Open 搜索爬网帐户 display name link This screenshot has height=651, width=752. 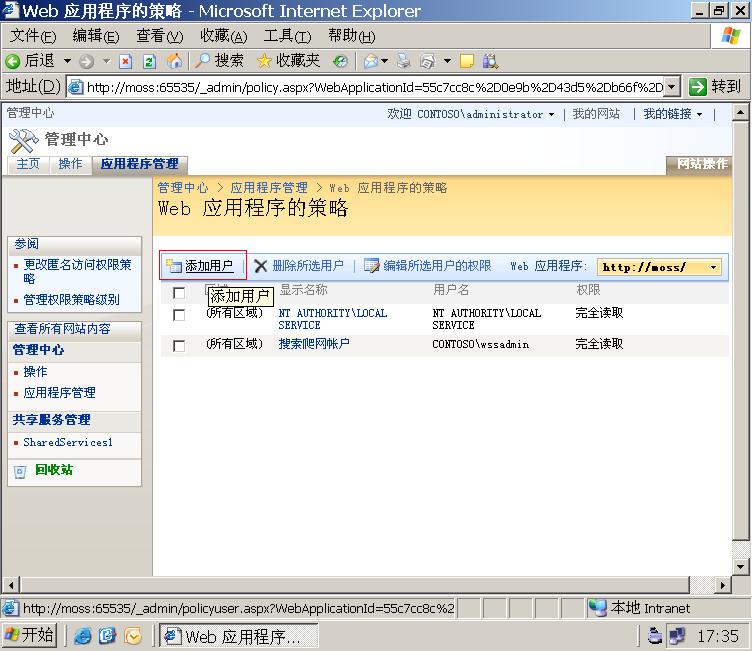pyautogui.click(x=314, y=343)
